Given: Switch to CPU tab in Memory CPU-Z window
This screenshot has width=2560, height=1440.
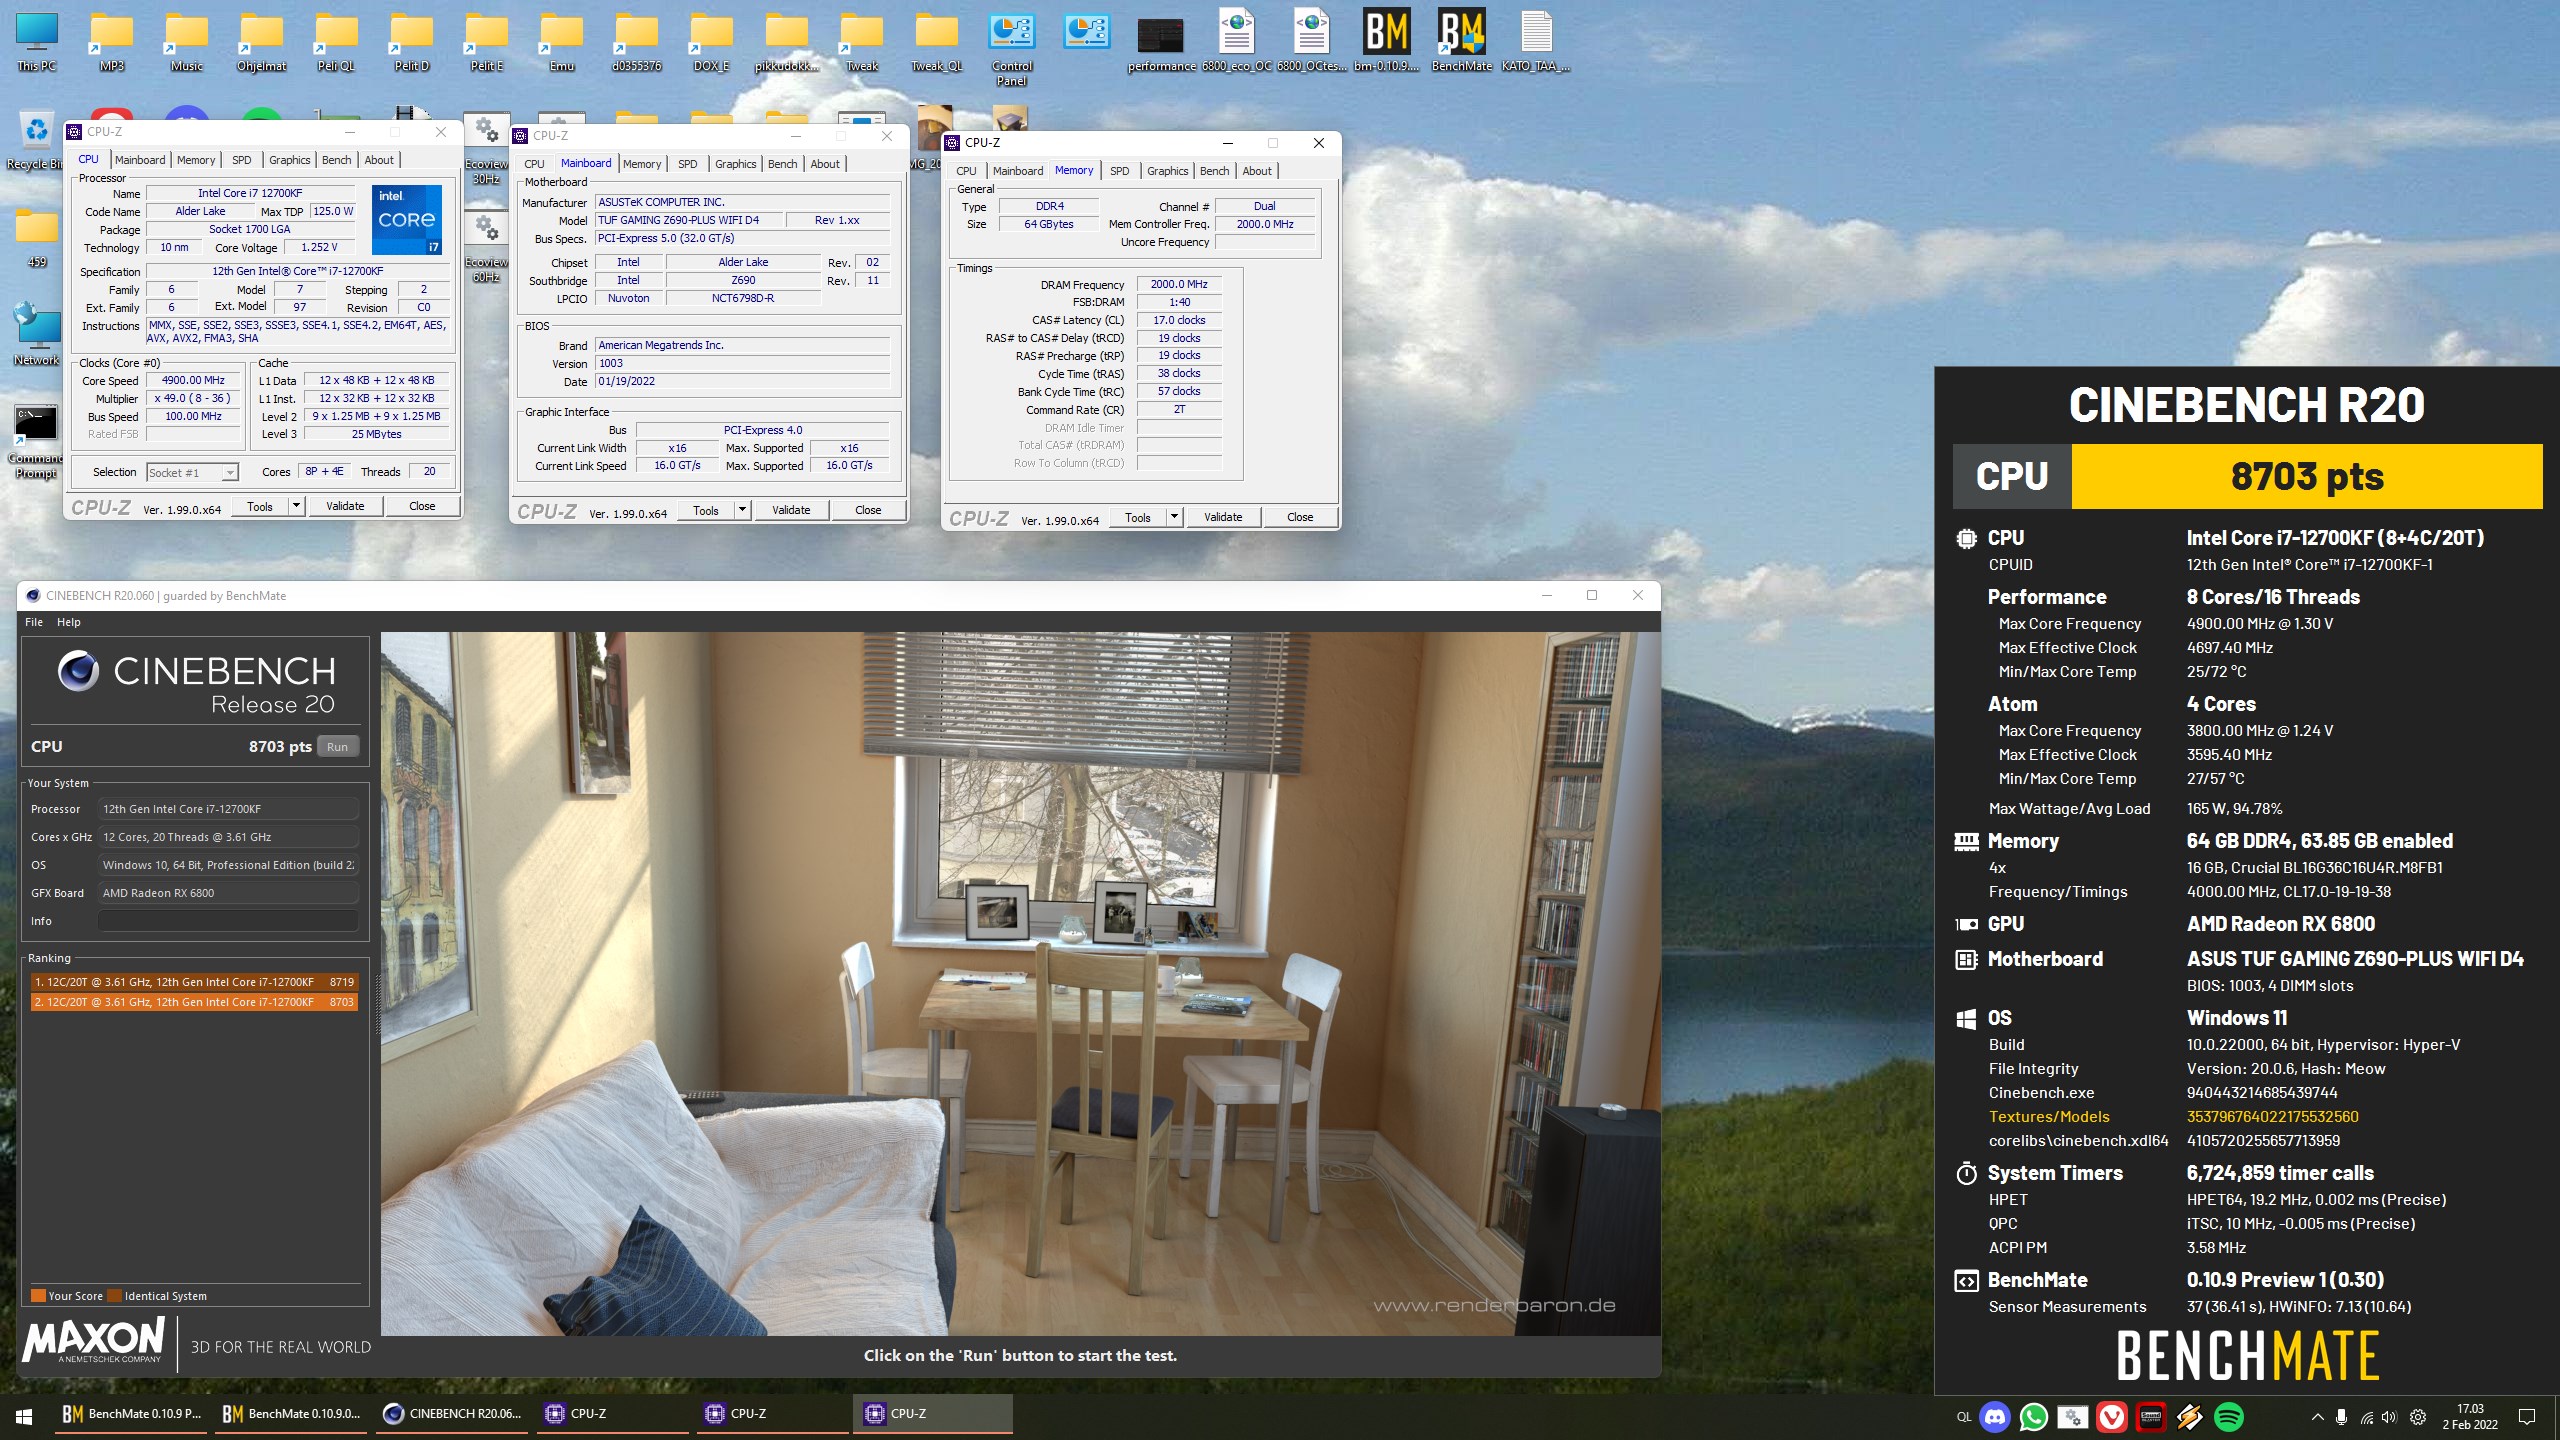Looking at the screenshot, I should (966, 171).
